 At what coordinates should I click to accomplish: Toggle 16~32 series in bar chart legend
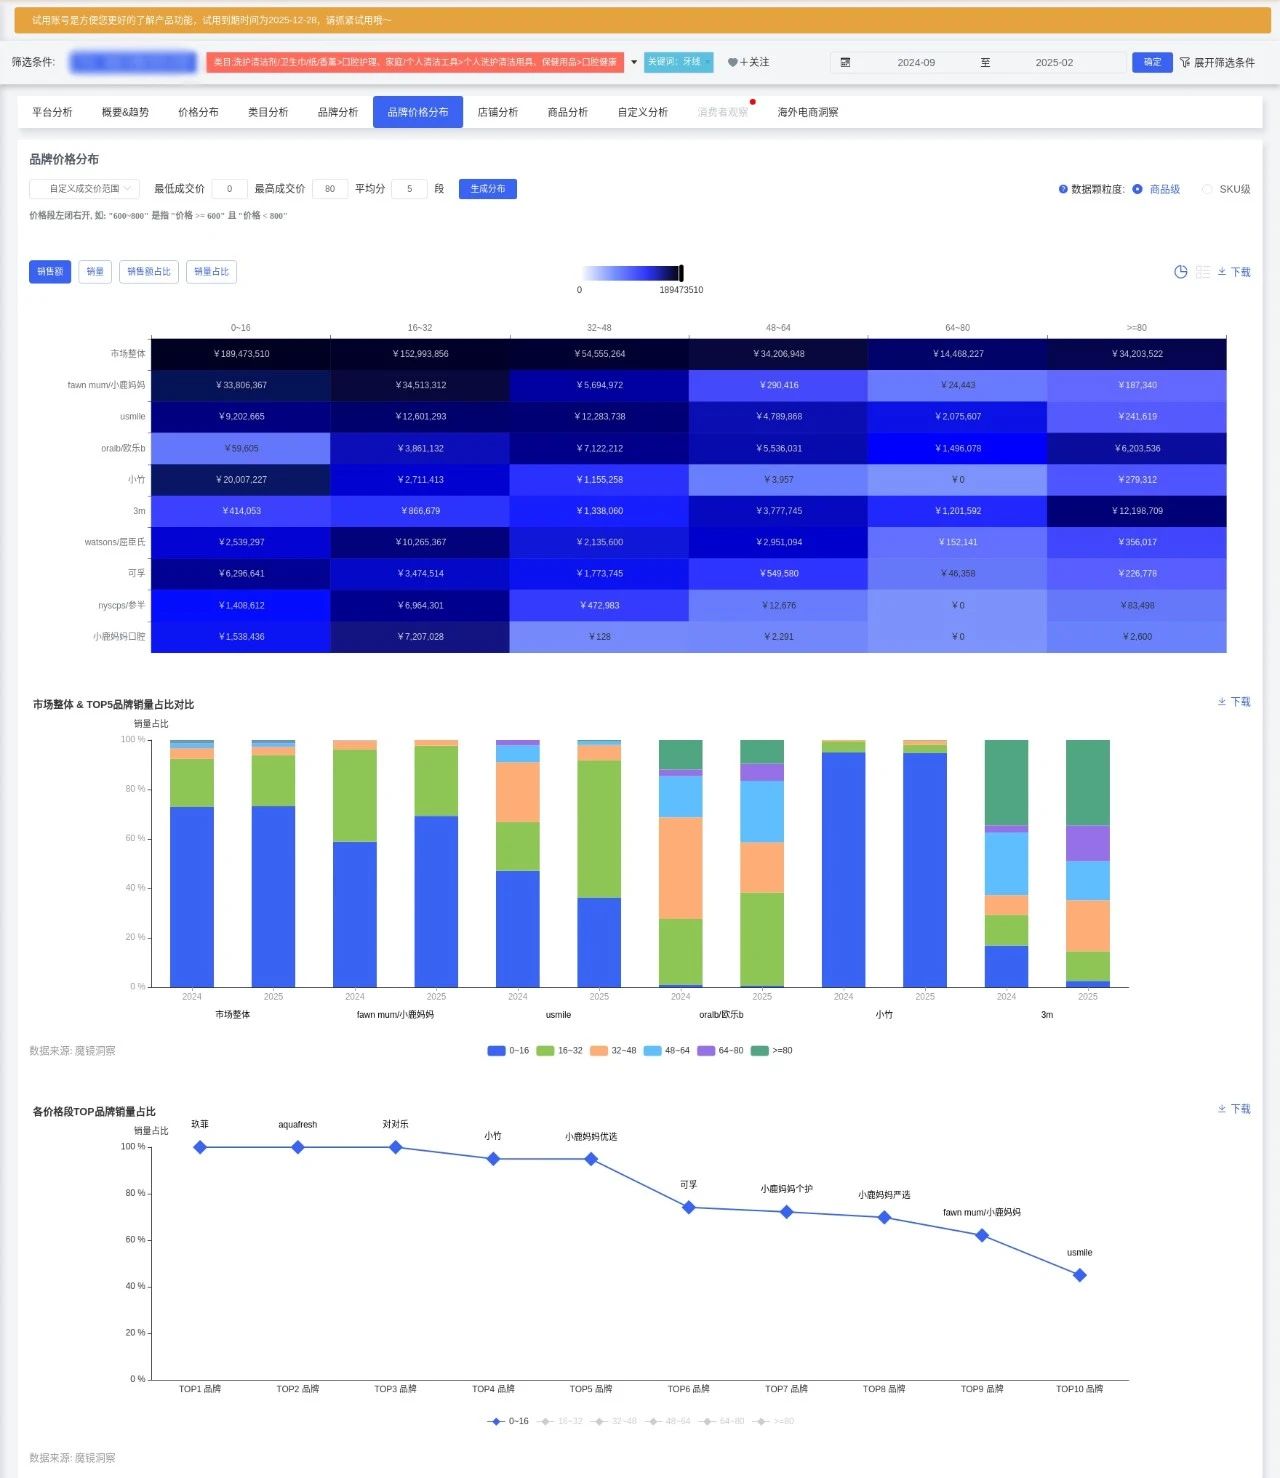[x=559, y=1051]
